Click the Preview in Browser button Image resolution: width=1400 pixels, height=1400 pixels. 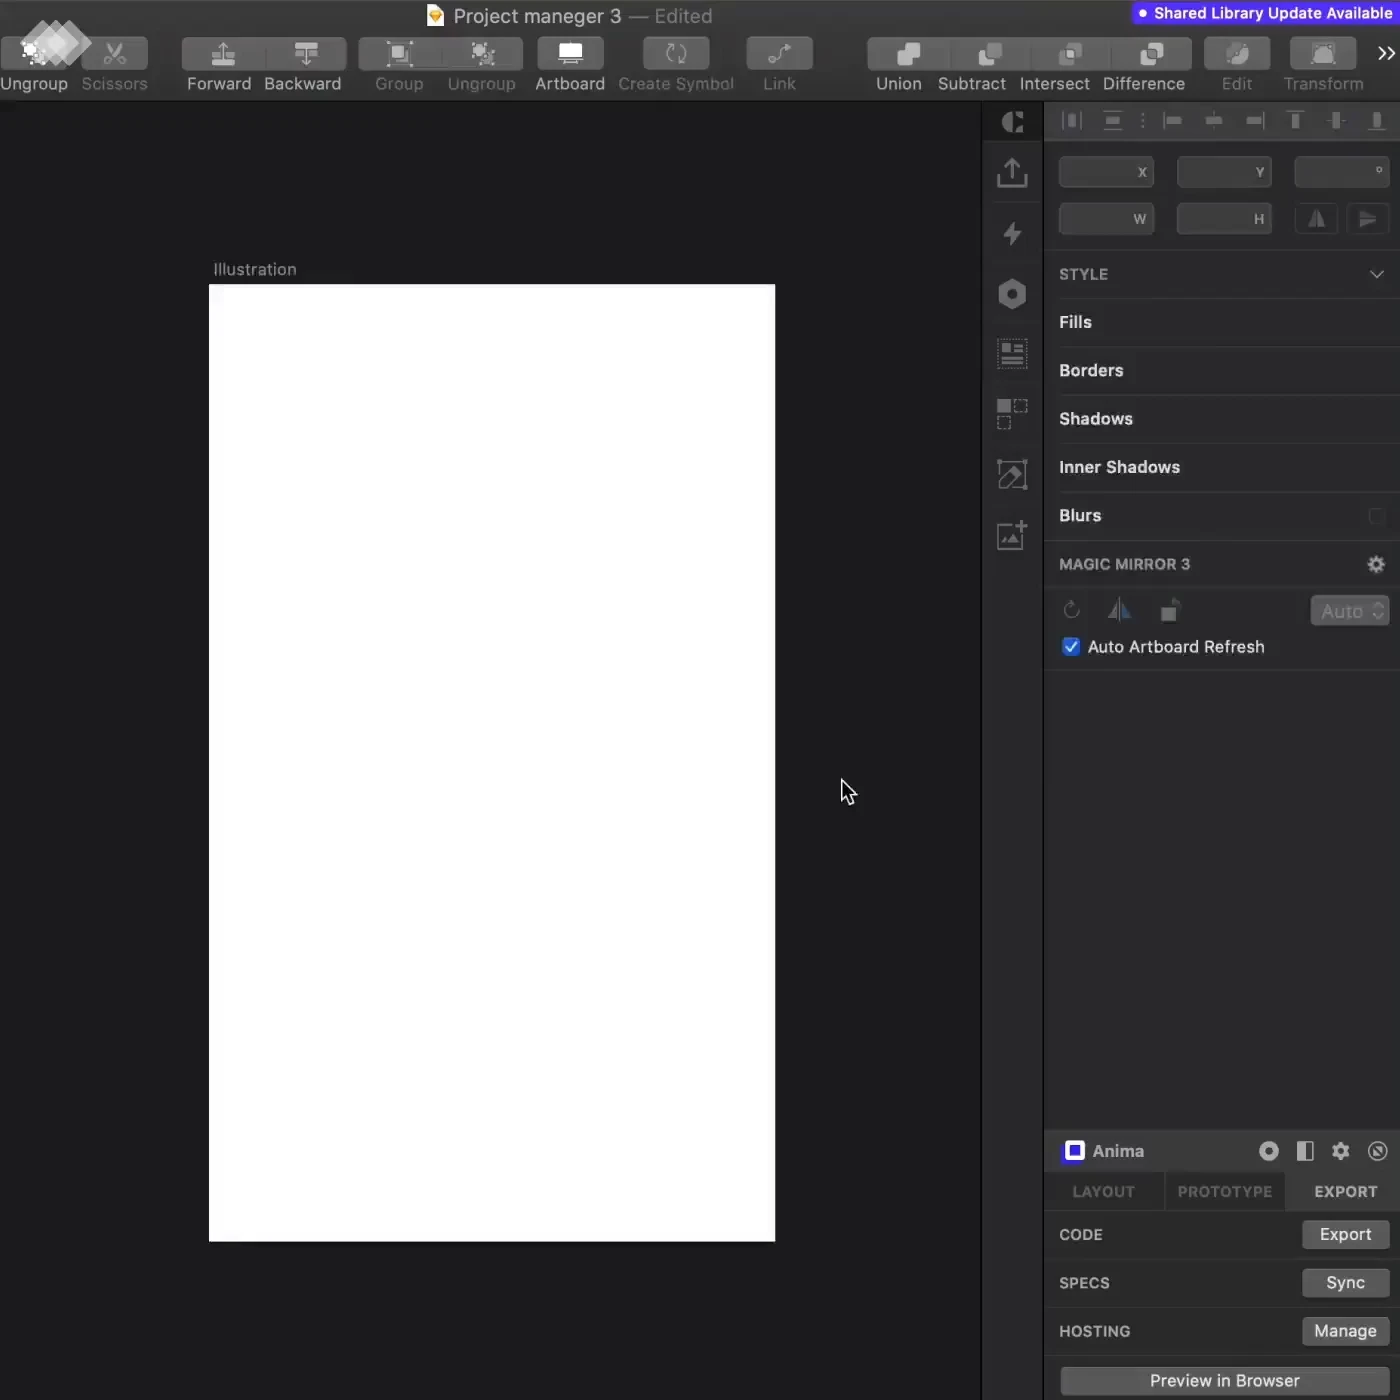pyautogui.click(x=1224, y=1381)
